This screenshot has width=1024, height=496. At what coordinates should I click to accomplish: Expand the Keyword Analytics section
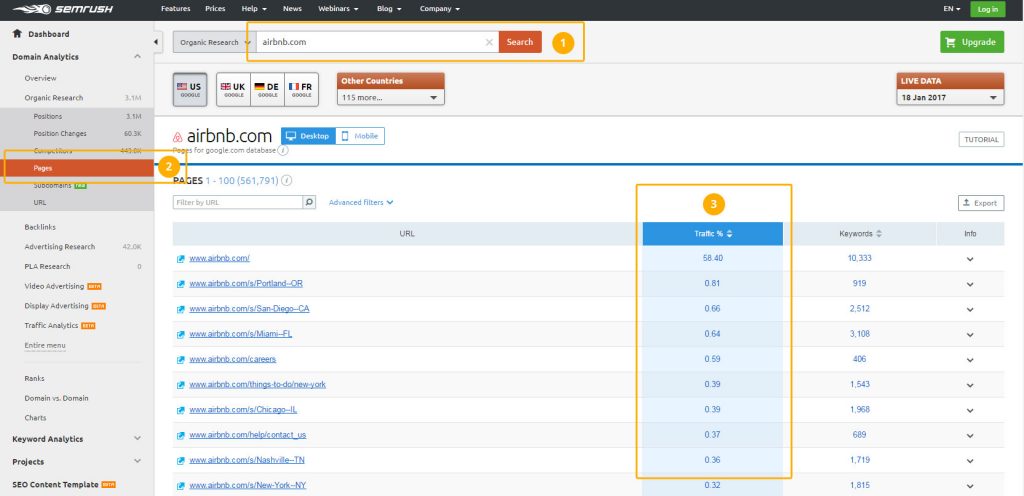[x=137, y=439]
